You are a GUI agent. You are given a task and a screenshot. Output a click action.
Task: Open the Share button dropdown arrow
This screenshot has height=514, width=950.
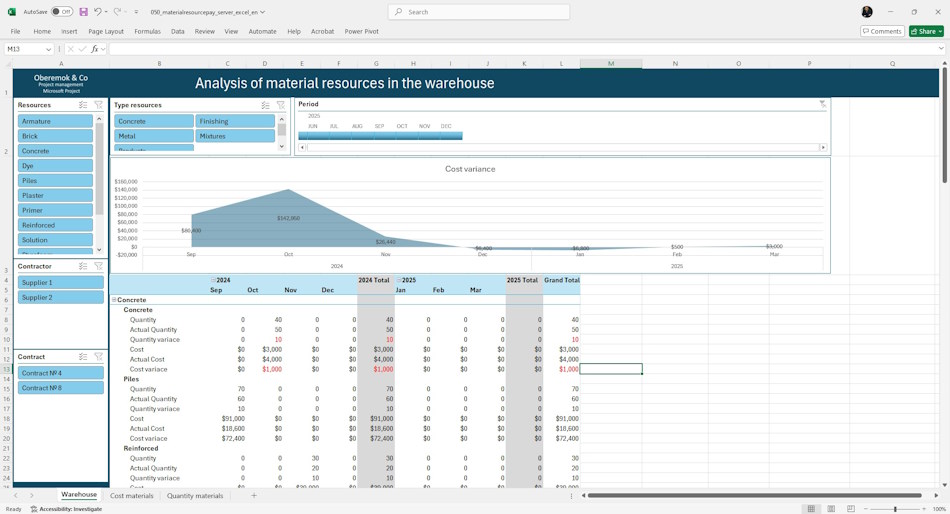[x=940, y=32]
